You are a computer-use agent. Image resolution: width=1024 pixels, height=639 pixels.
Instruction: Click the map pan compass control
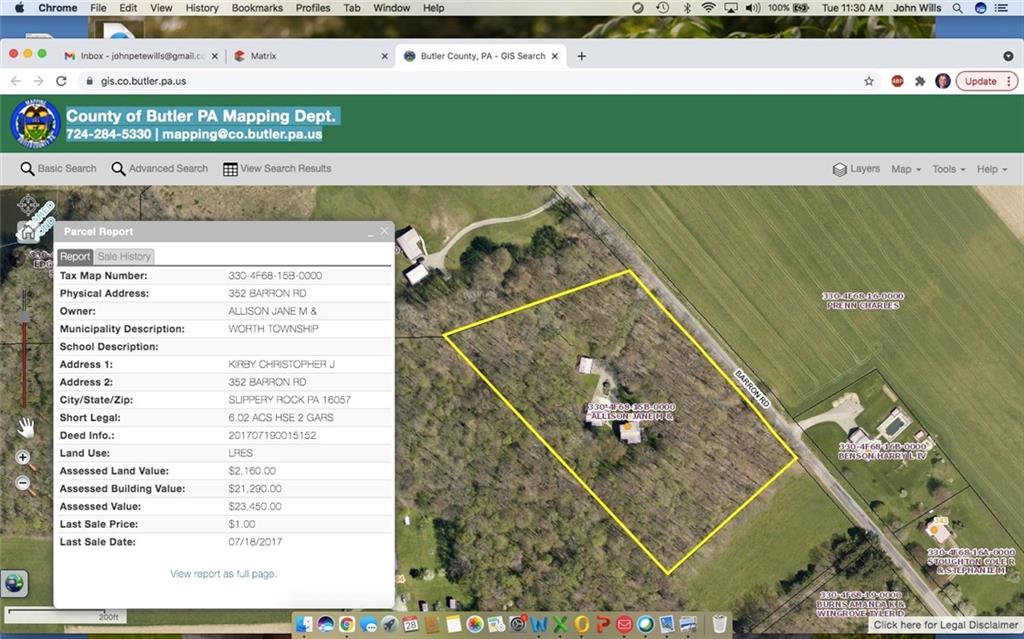coord(27,205)
